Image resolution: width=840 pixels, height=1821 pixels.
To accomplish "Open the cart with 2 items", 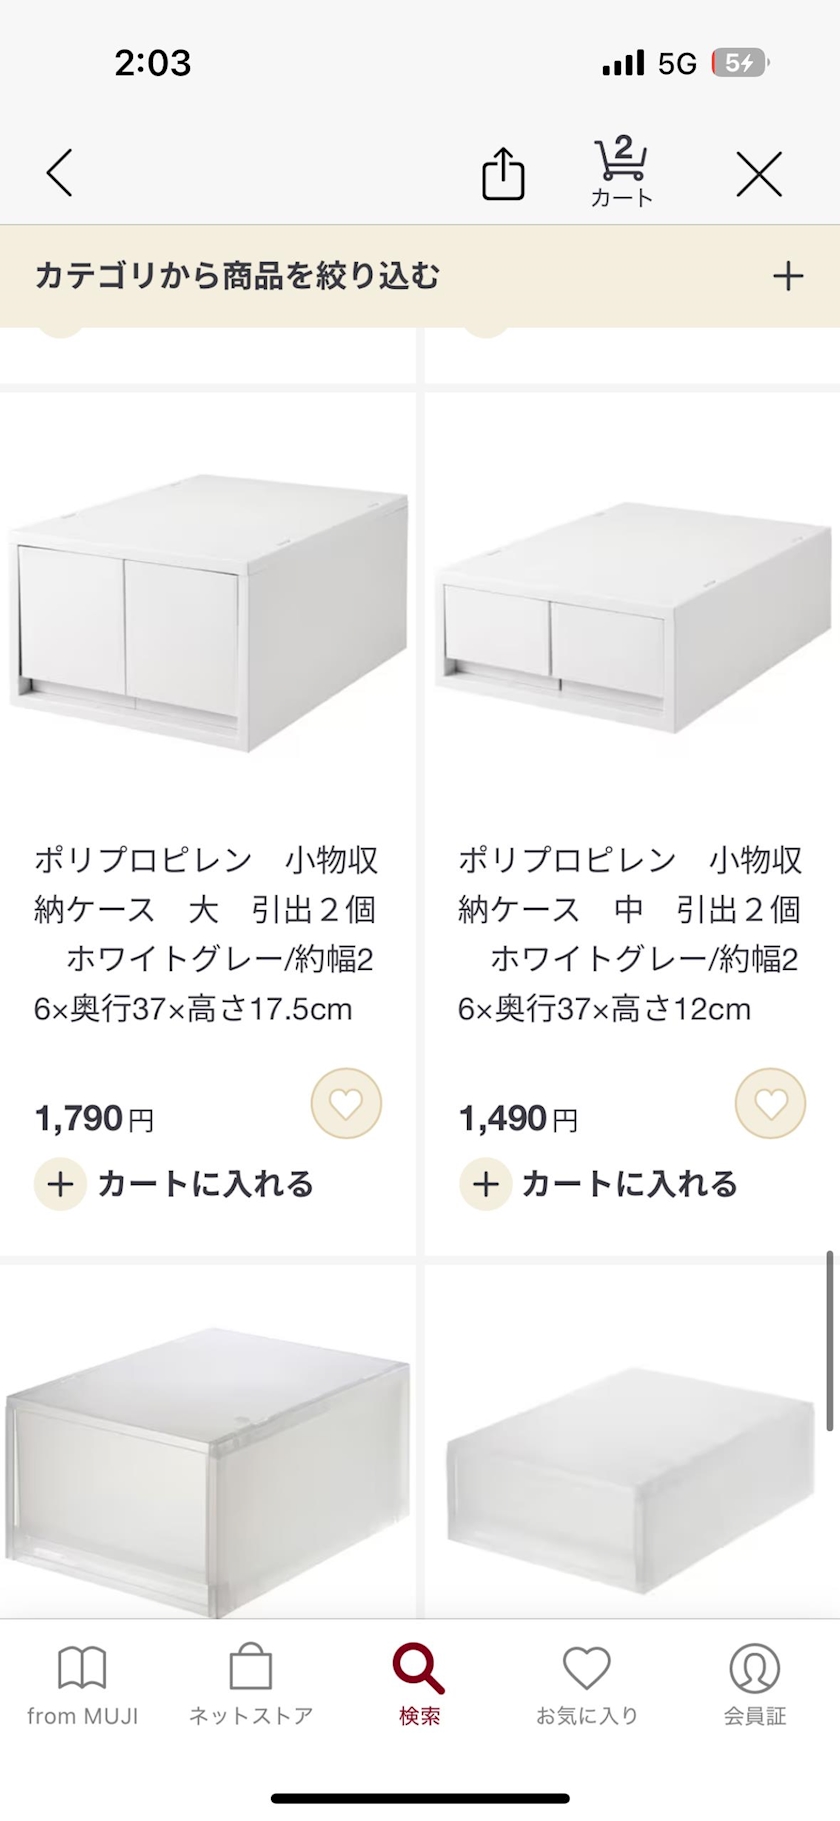I will (x=621, y=172).
